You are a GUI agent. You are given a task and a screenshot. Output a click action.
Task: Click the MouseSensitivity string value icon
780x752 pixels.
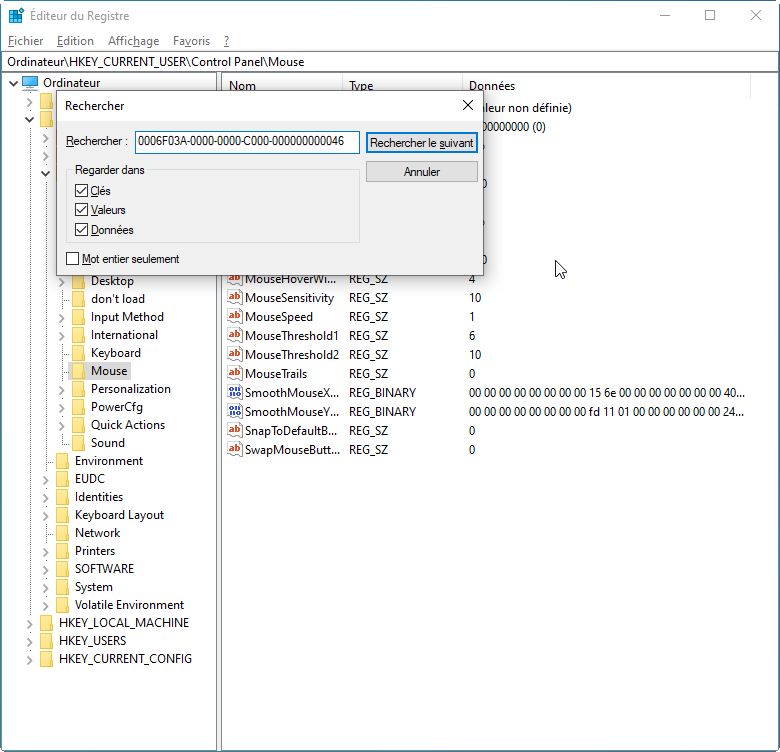[236, 298]
